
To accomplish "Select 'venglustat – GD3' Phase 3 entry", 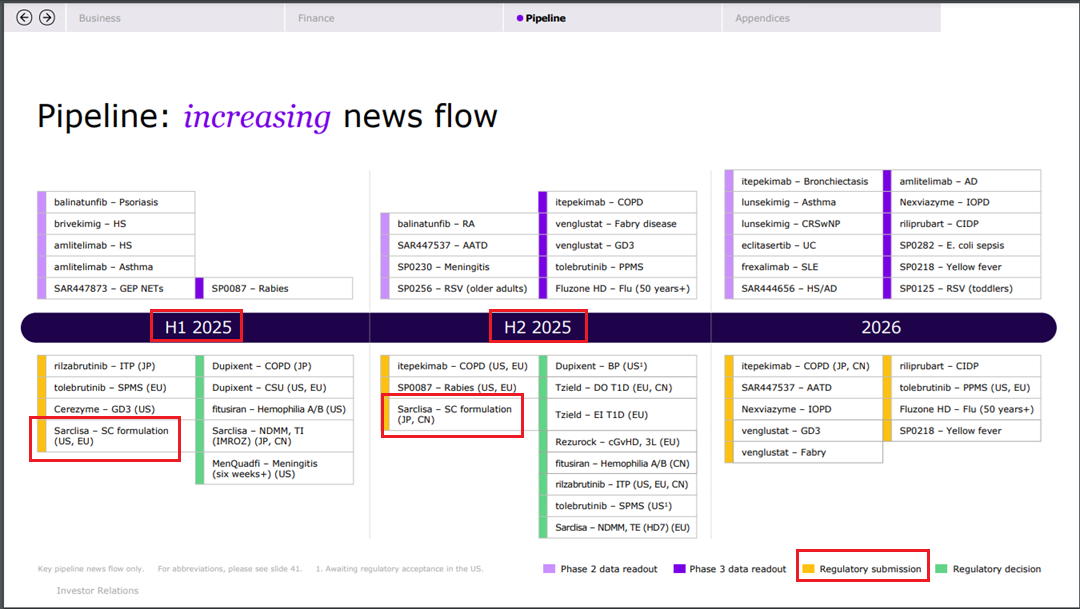I will 617,245.
